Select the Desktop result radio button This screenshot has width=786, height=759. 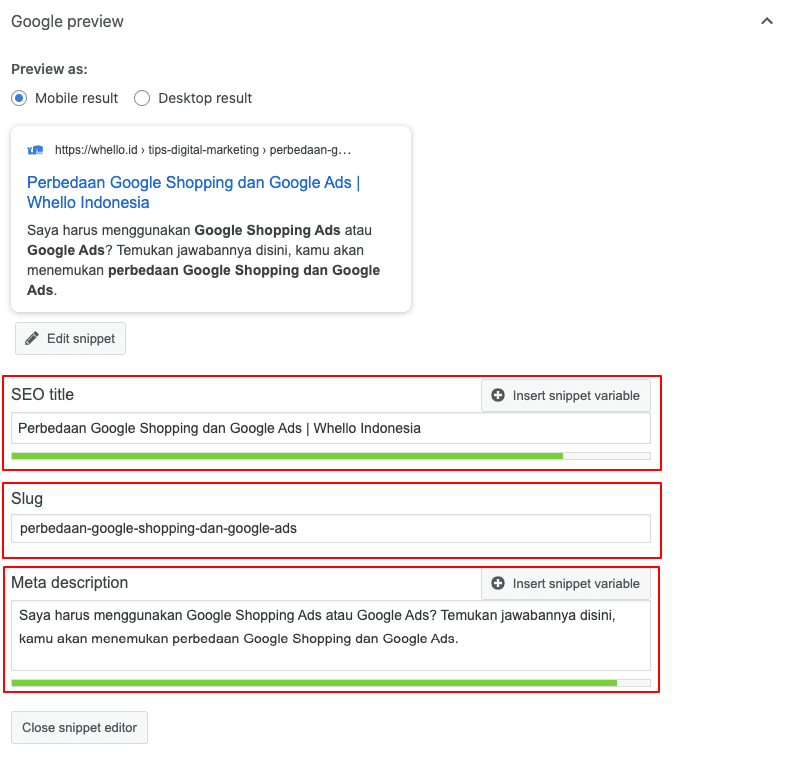coord(142,98)
